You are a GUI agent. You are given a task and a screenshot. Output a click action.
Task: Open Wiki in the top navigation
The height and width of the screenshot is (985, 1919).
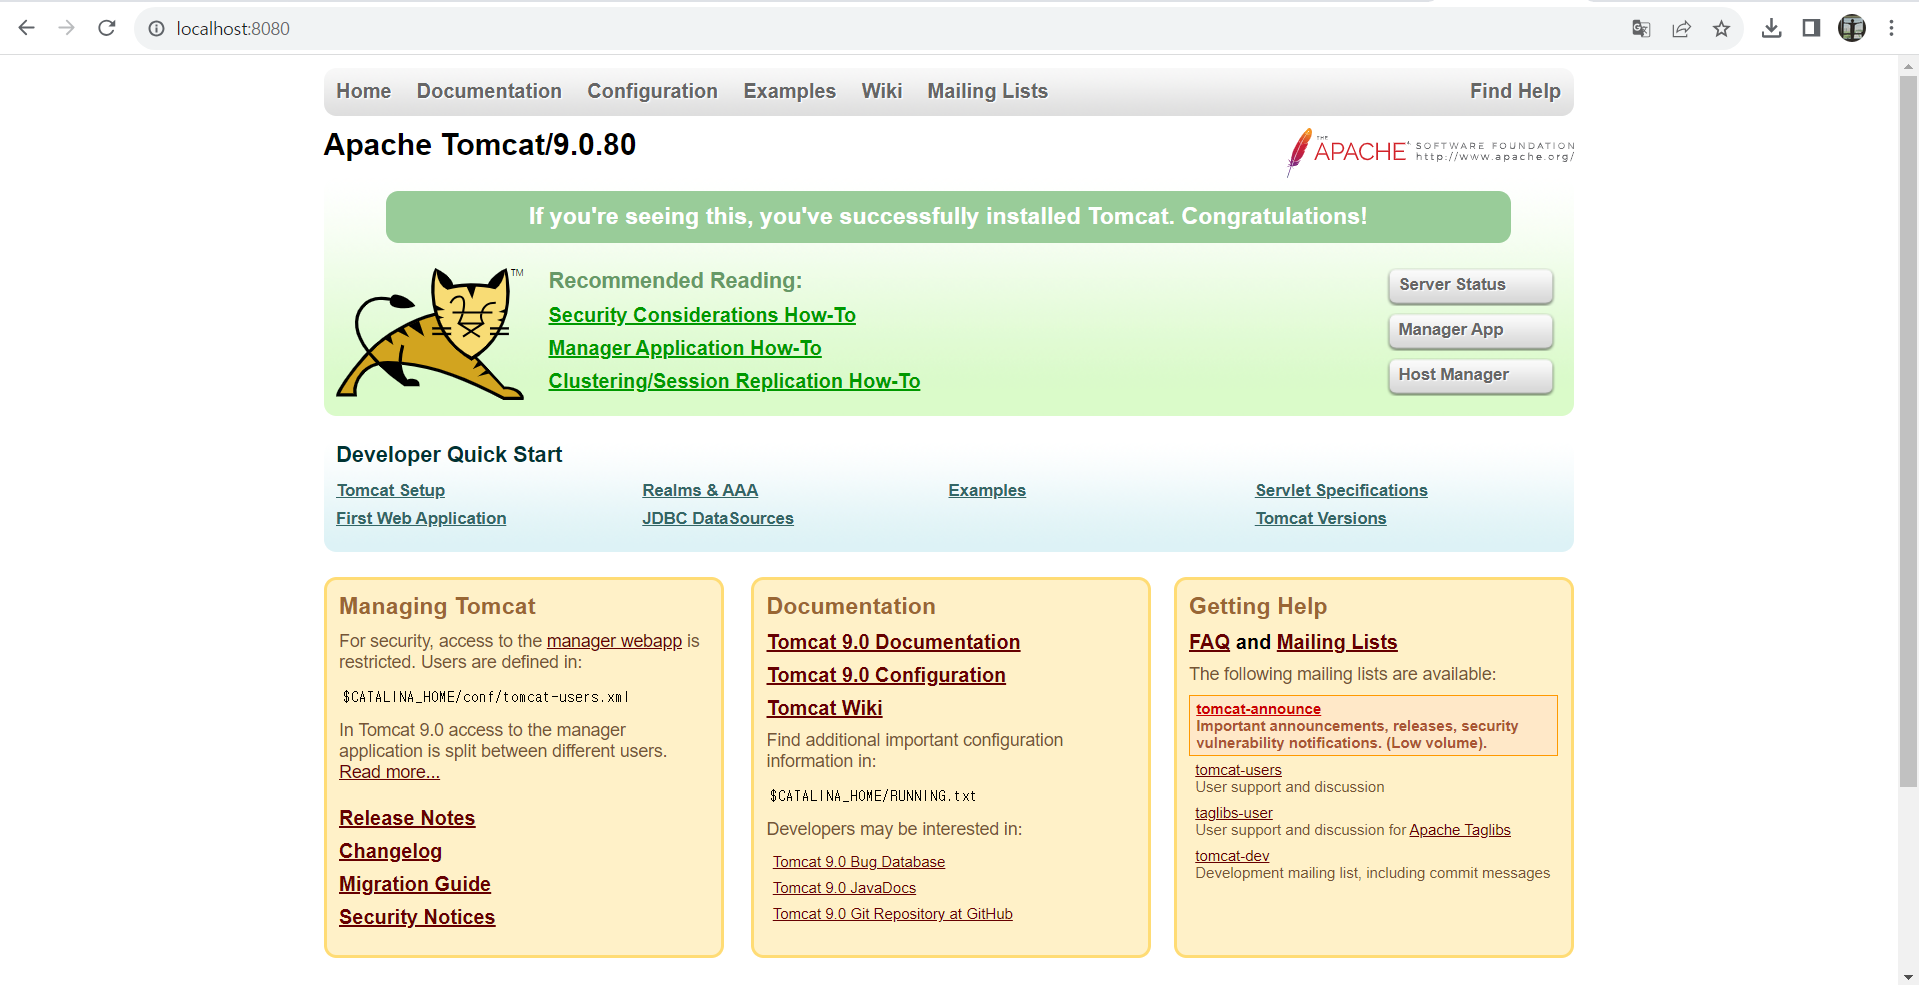point(882,91)
